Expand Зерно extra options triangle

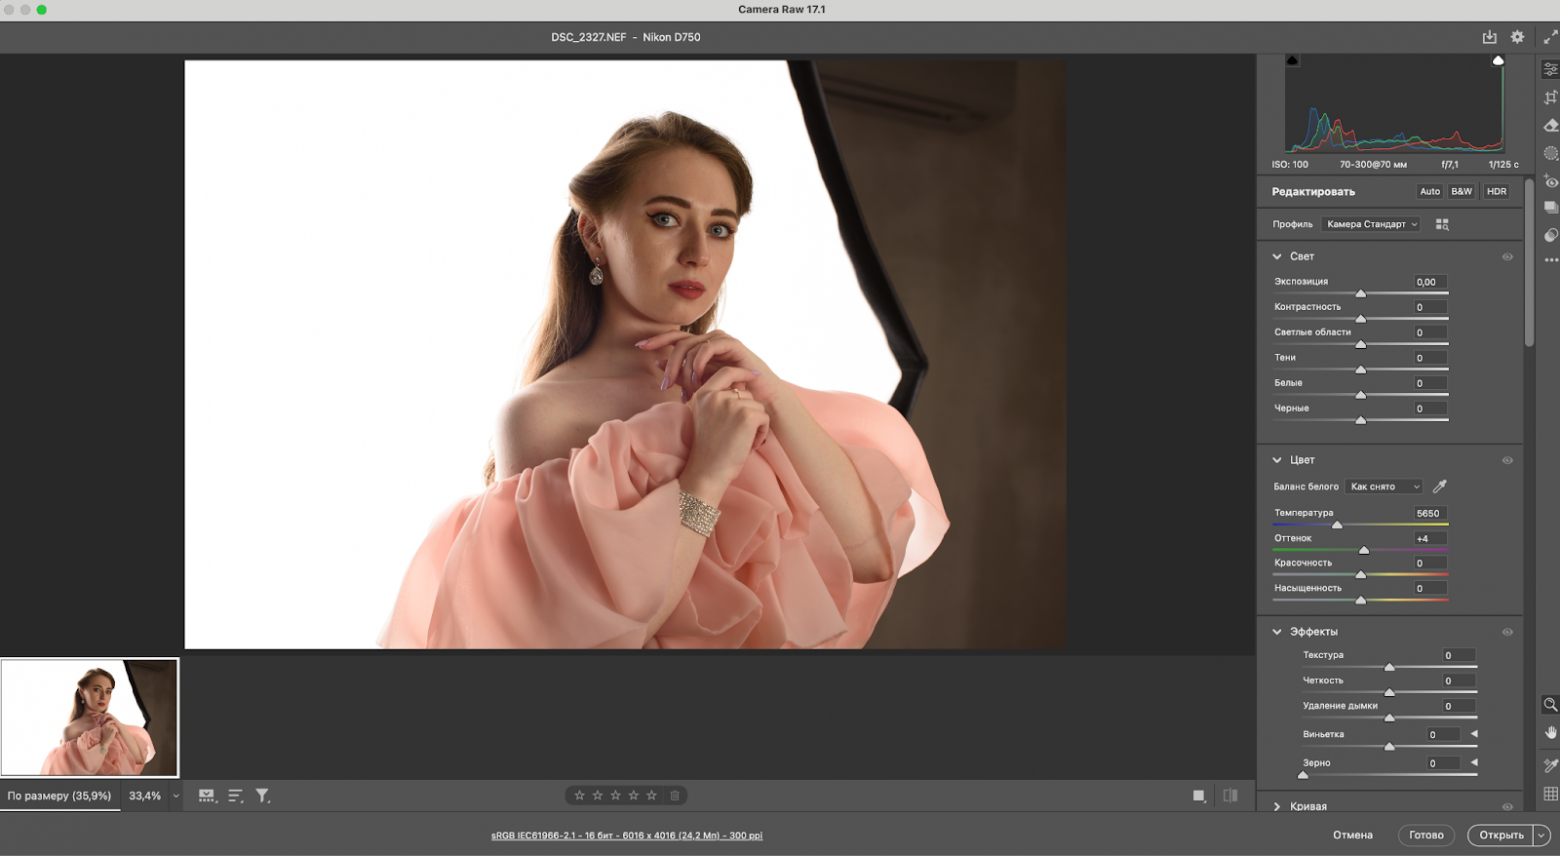point(1474,763)
